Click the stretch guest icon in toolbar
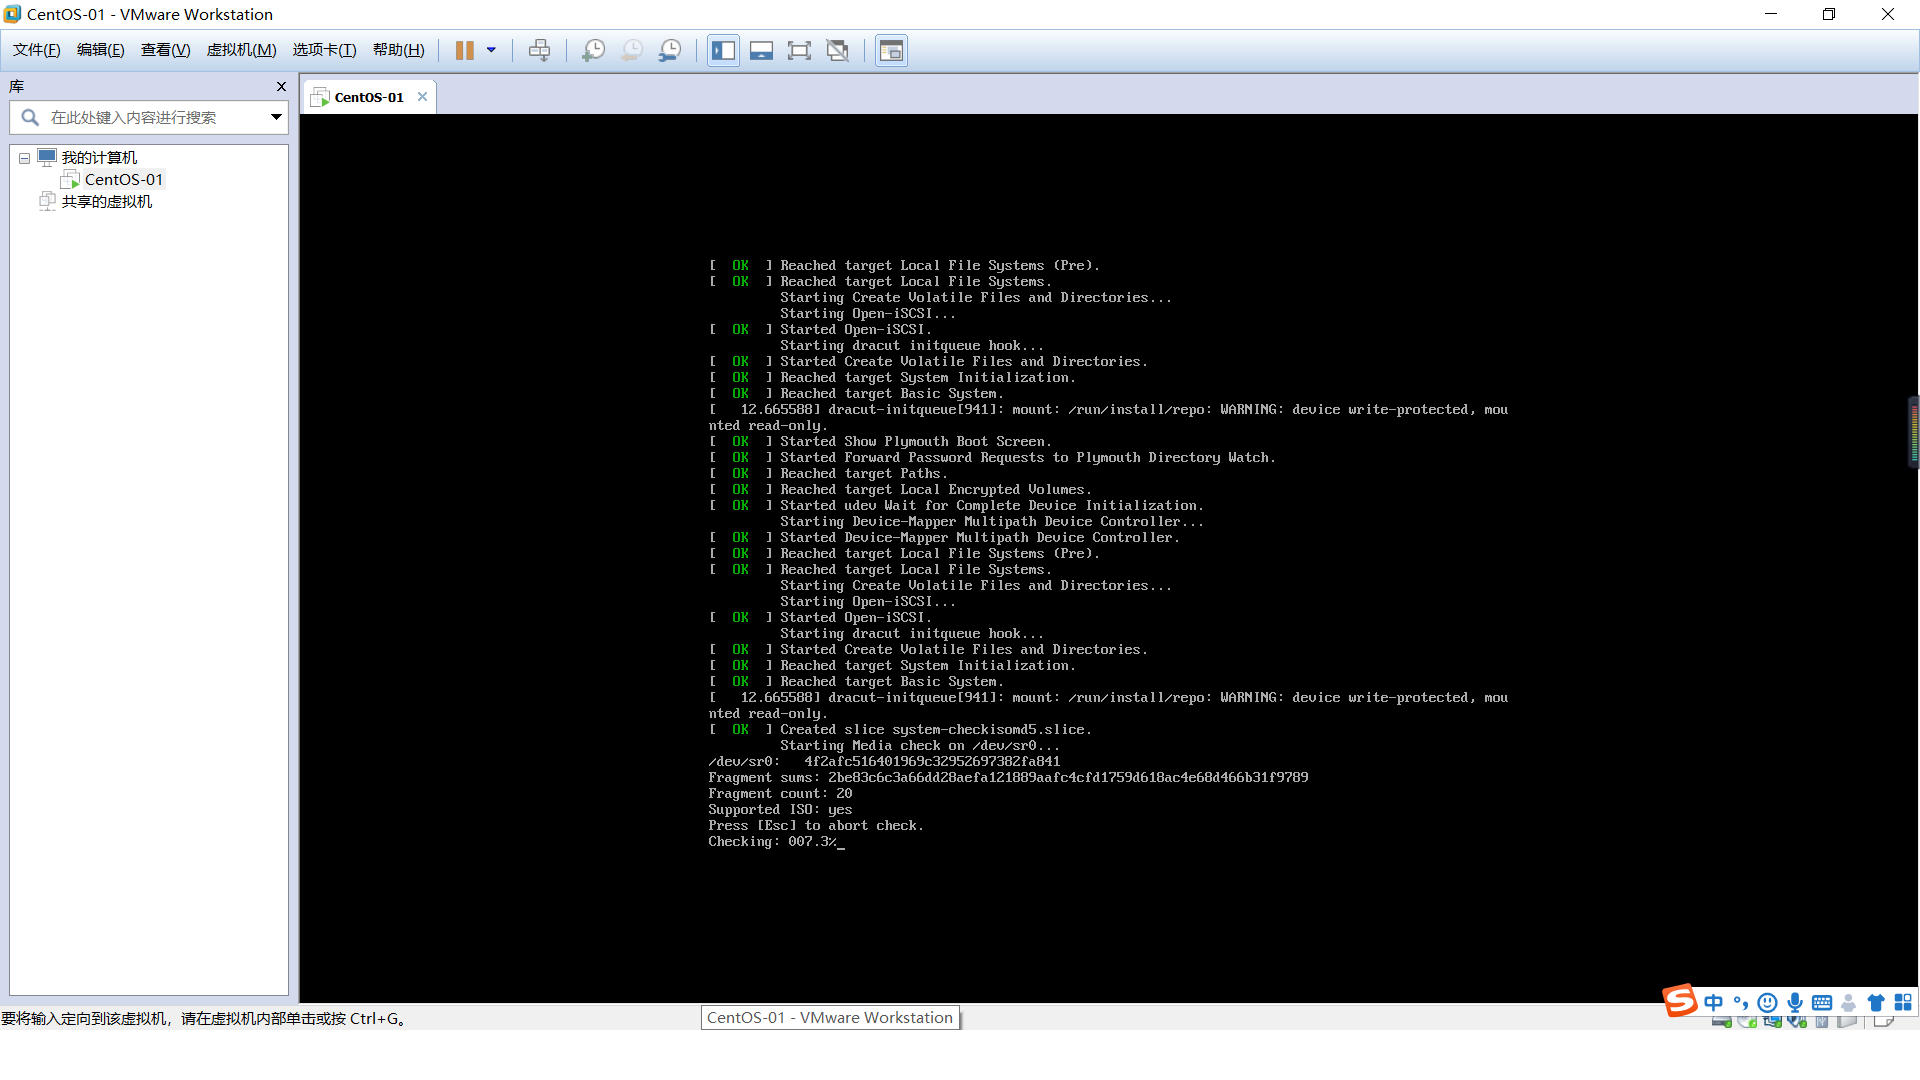The width and height of the screenshot is (1920, 1080). coord(799,50)
